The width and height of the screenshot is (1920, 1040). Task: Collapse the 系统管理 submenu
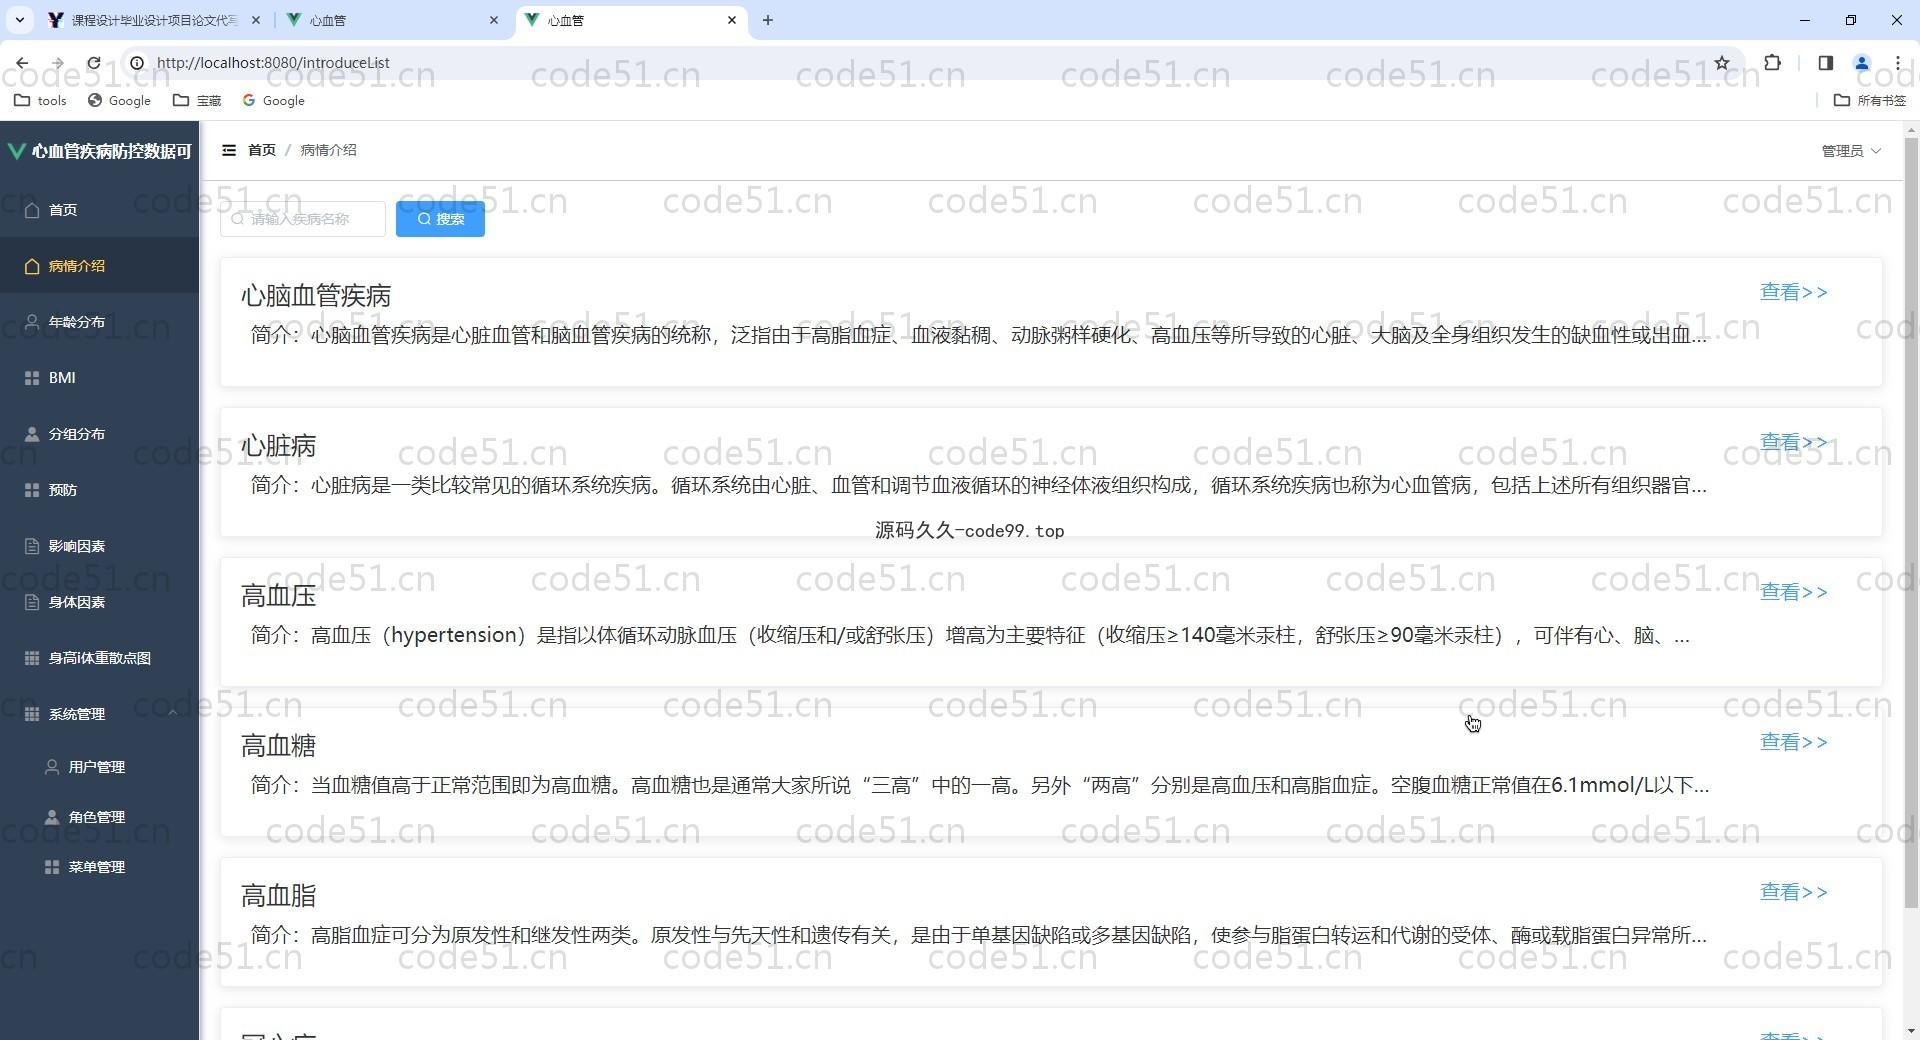point(100,714)
